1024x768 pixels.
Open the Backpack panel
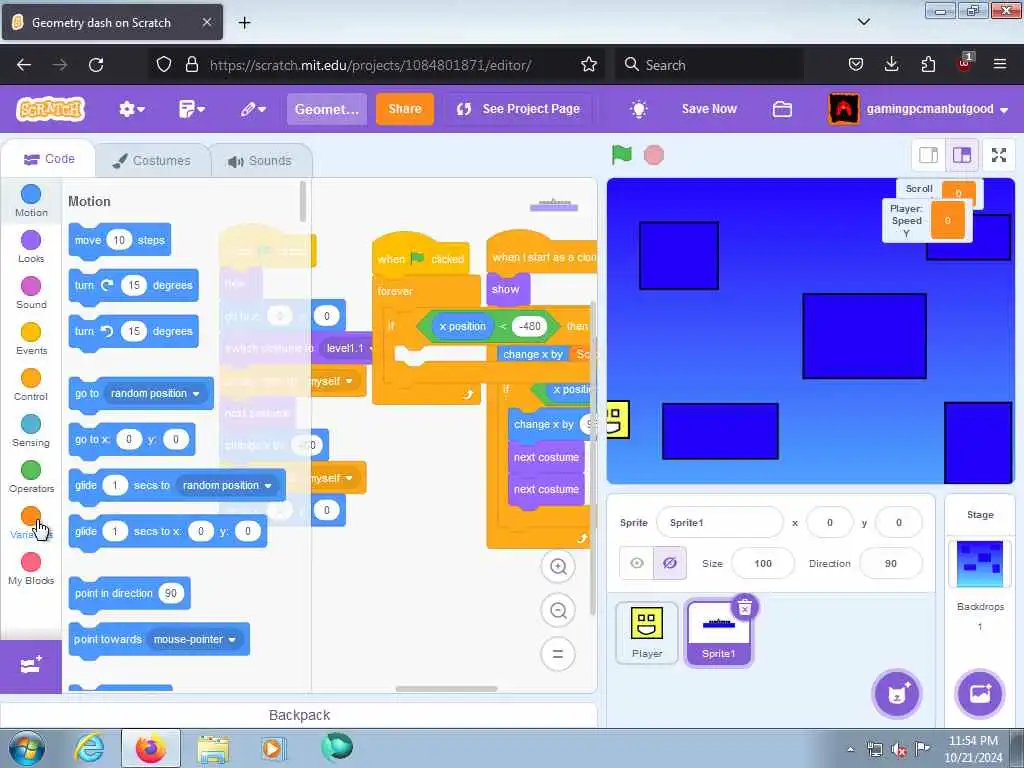tap(299, 715)
